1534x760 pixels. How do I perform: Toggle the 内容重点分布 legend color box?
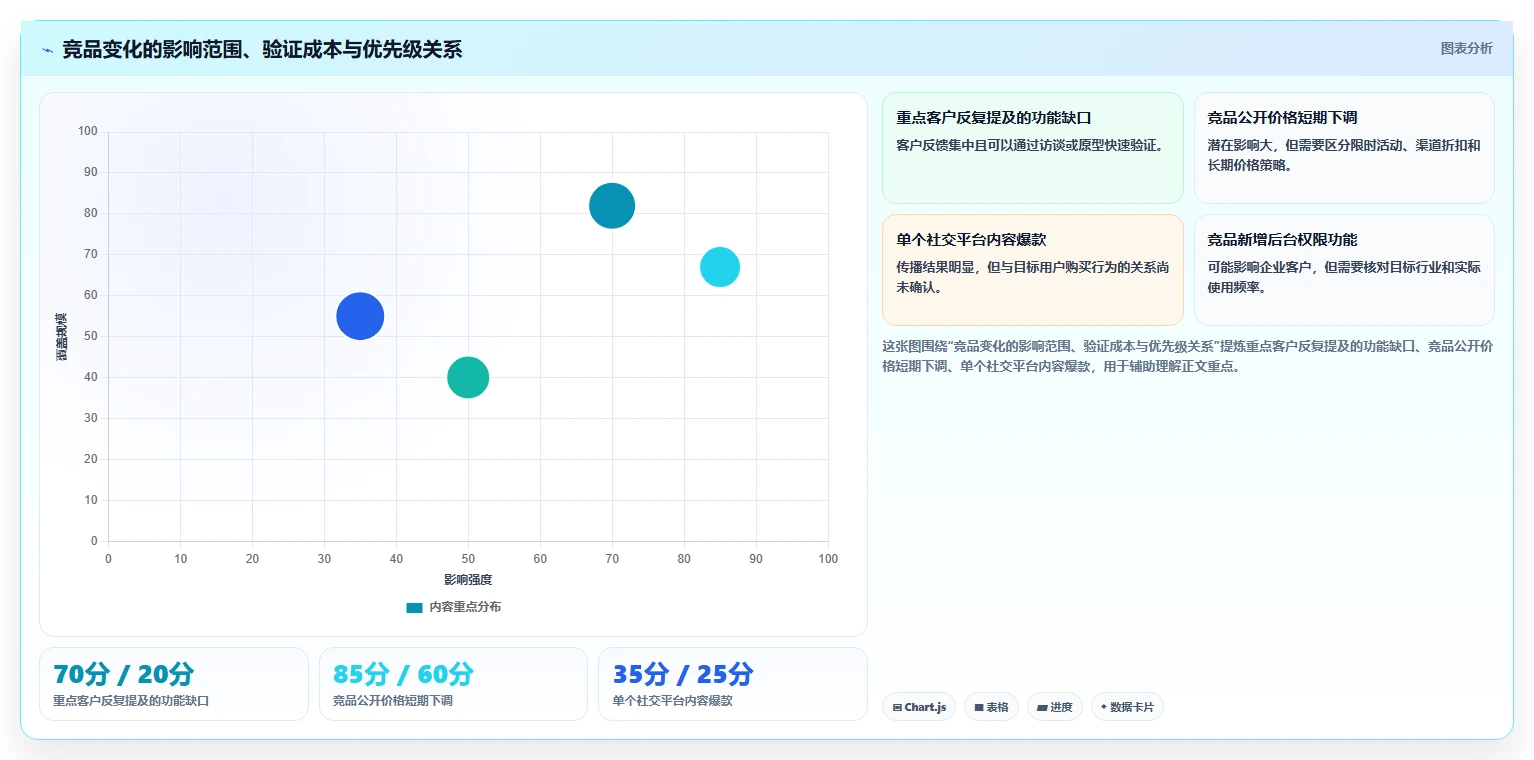coord(414,607)
